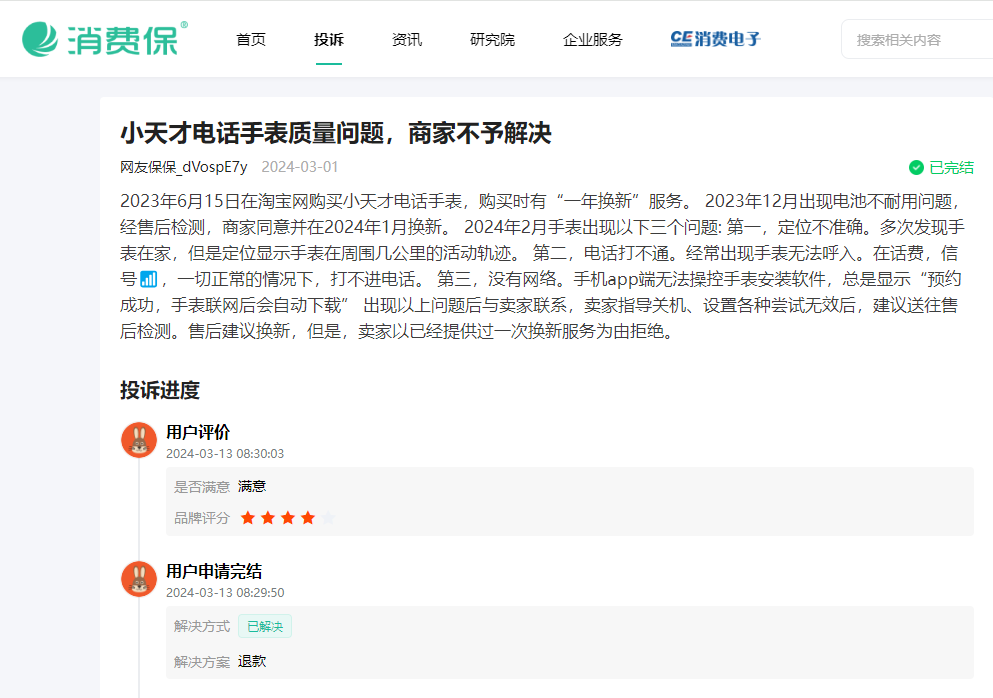
Task: Click the 是否满意 field label
Action: click(201, 487)
